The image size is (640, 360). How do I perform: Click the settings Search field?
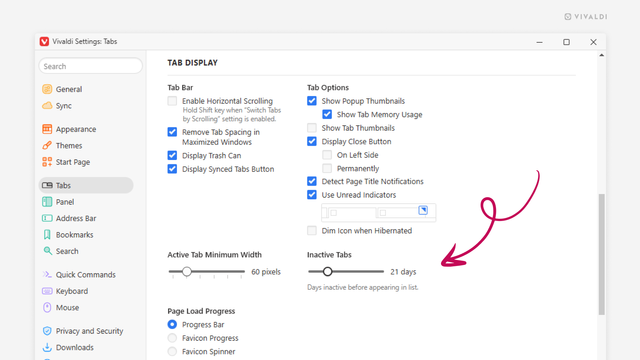coord(91,66)
